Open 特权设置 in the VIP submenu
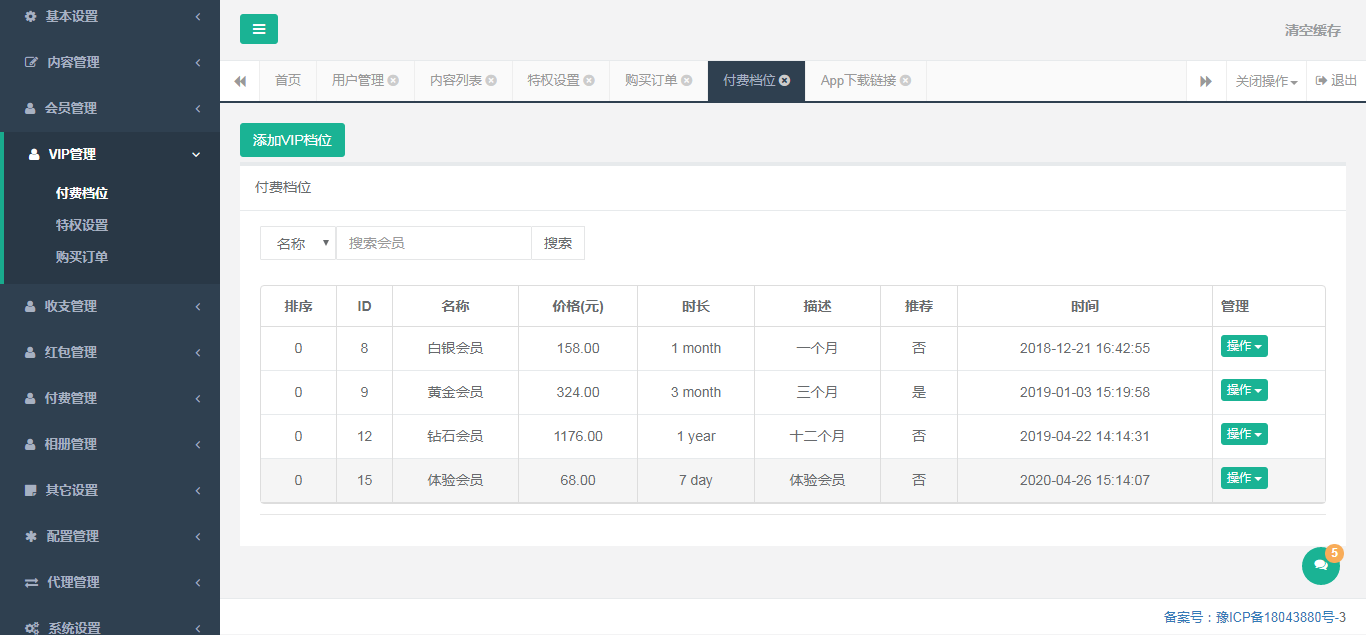The height and width of the screenshot is (635, 1366). [x=82, y=225]
